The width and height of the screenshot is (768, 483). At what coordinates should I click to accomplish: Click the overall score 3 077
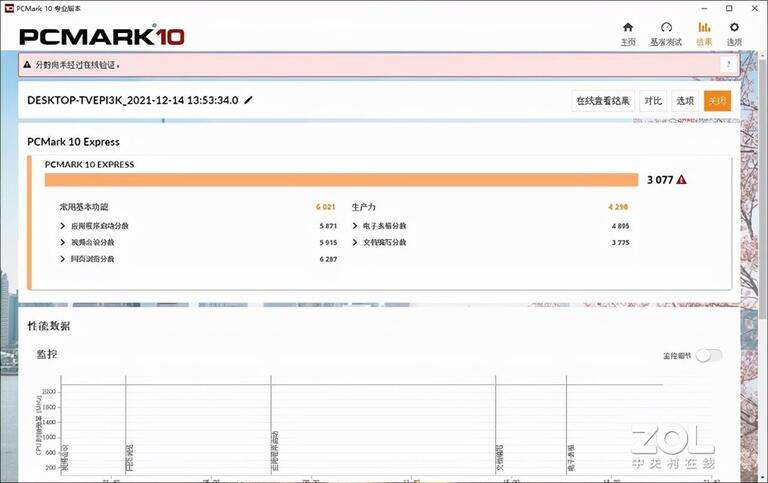tap(660, 180)
